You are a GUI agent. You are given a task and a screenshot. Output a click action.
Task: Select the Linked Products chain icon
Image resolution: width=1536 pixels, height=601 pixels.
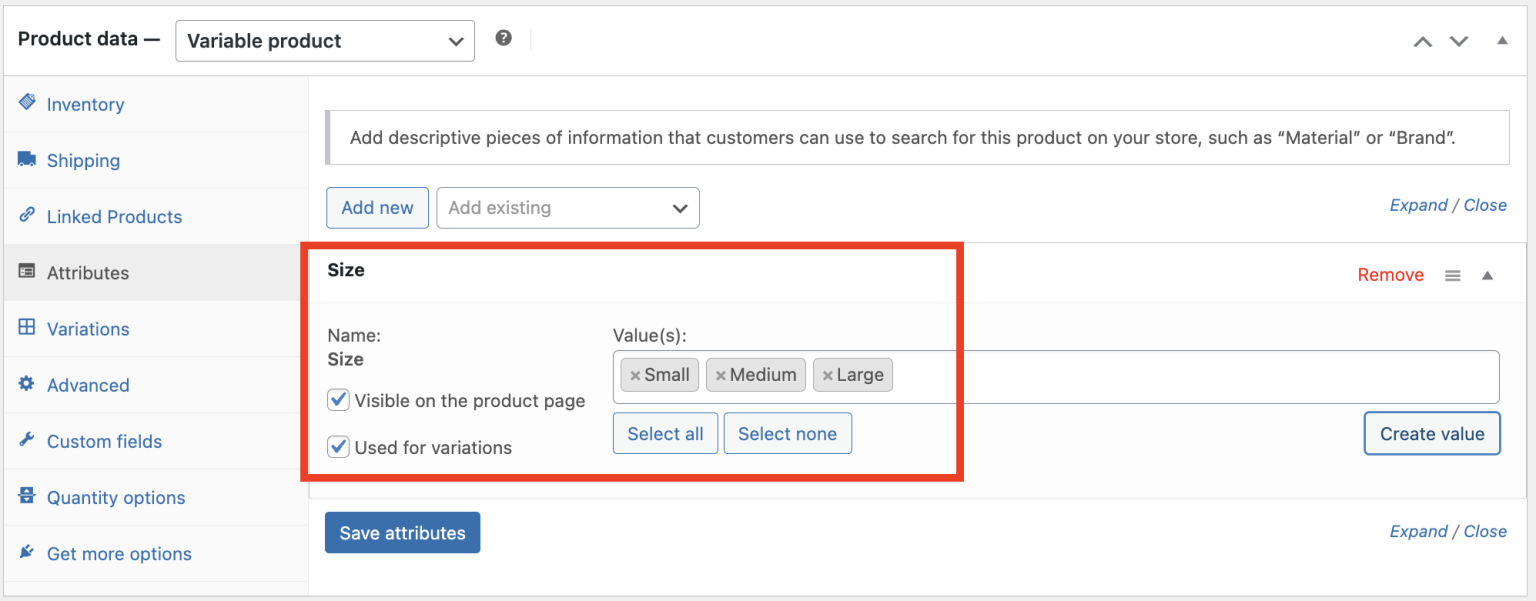pos(25,216)
